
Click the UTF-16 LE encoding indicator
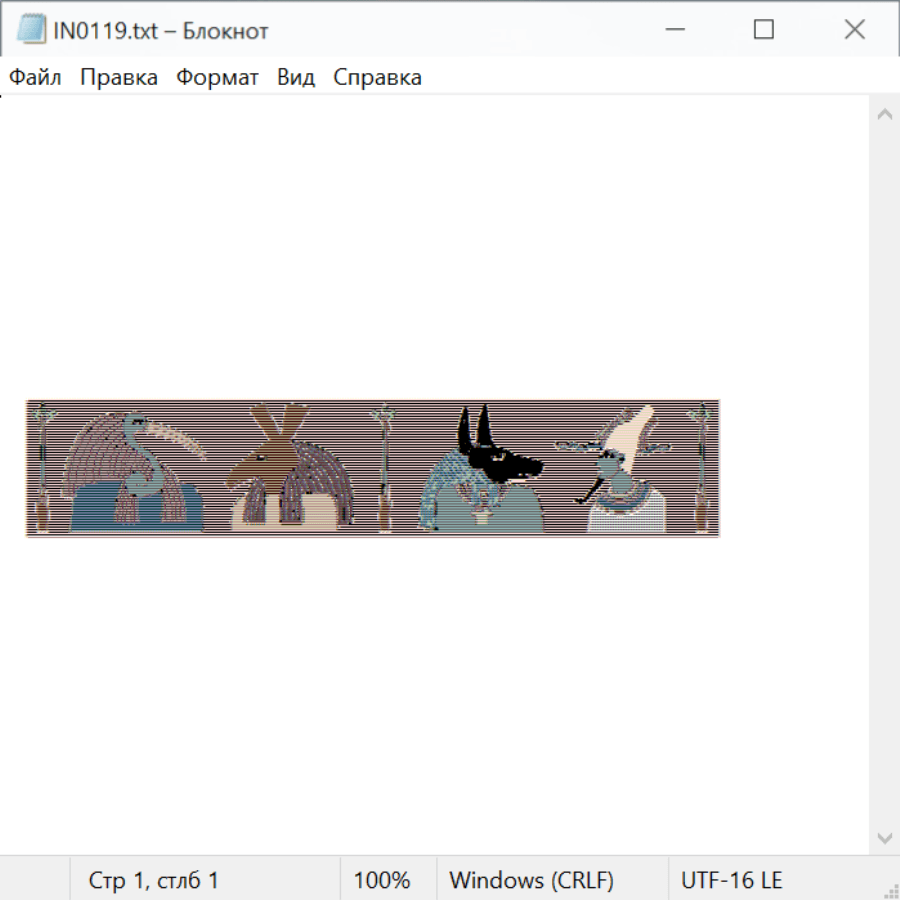point(731,881)
